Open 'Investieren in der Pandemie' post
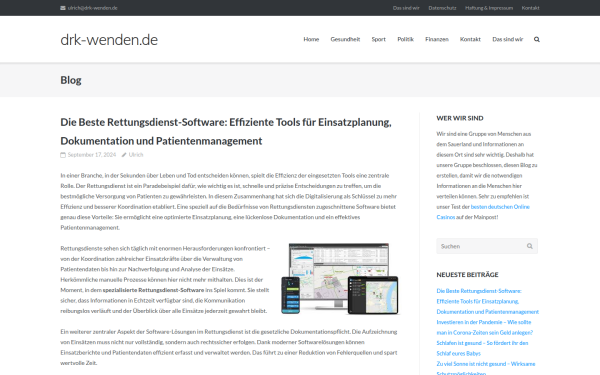This screenshot has height=375, width=600. [484, 328]
